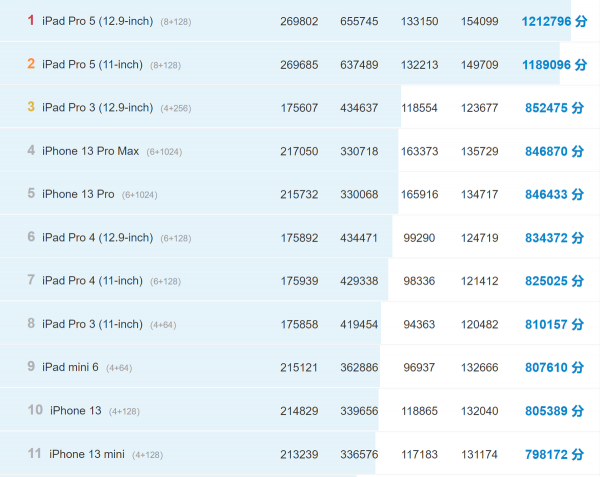Click the value 269685
This screenshot has height=477, width=600.
coord(299,65)
